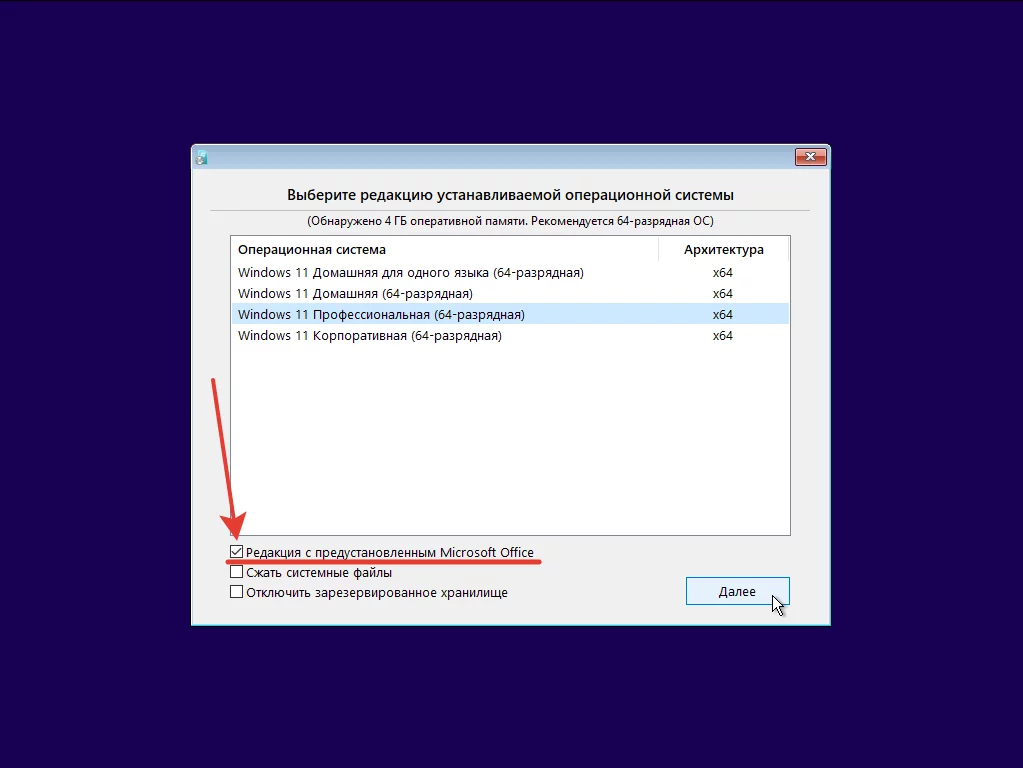1023x768 pixels.
Task: Select Windows 11 Профессиональная edition row
Action: pyautogui.click(x=510, y=315)
